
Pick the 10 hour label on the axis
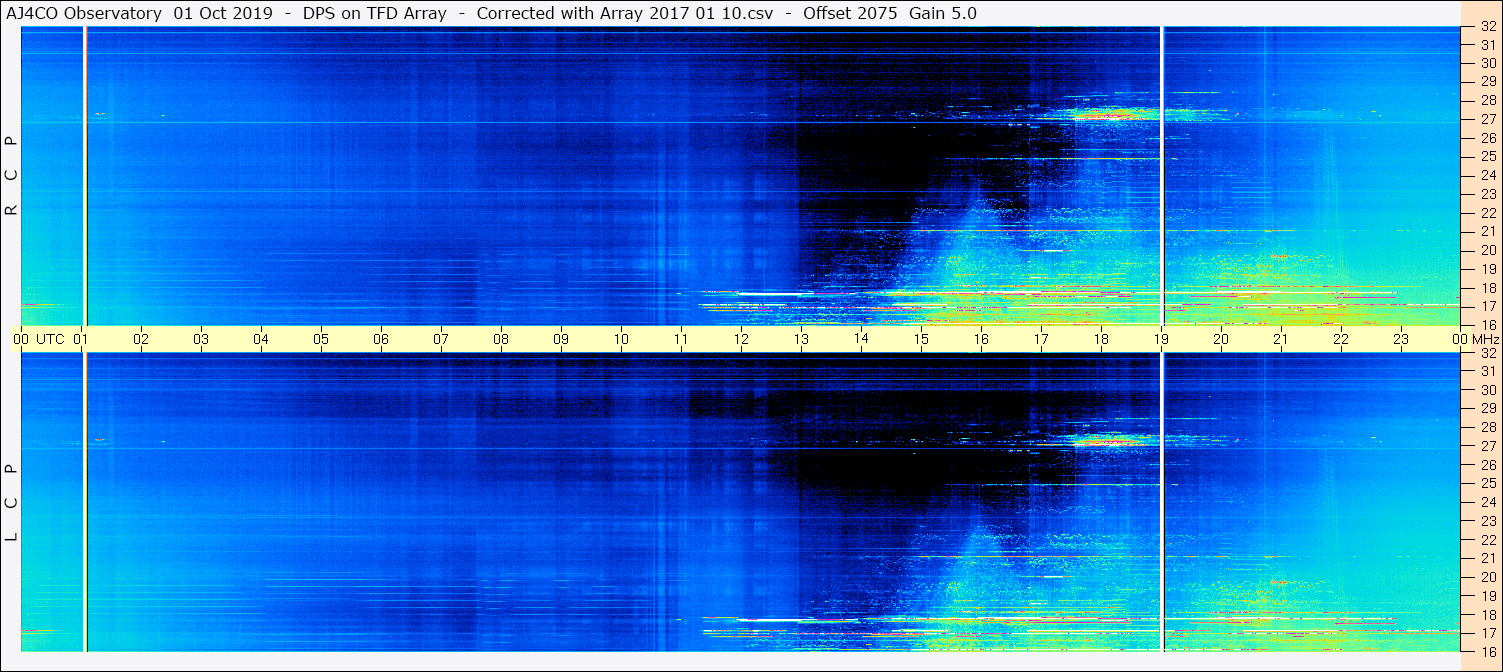[x=622, y=339]
